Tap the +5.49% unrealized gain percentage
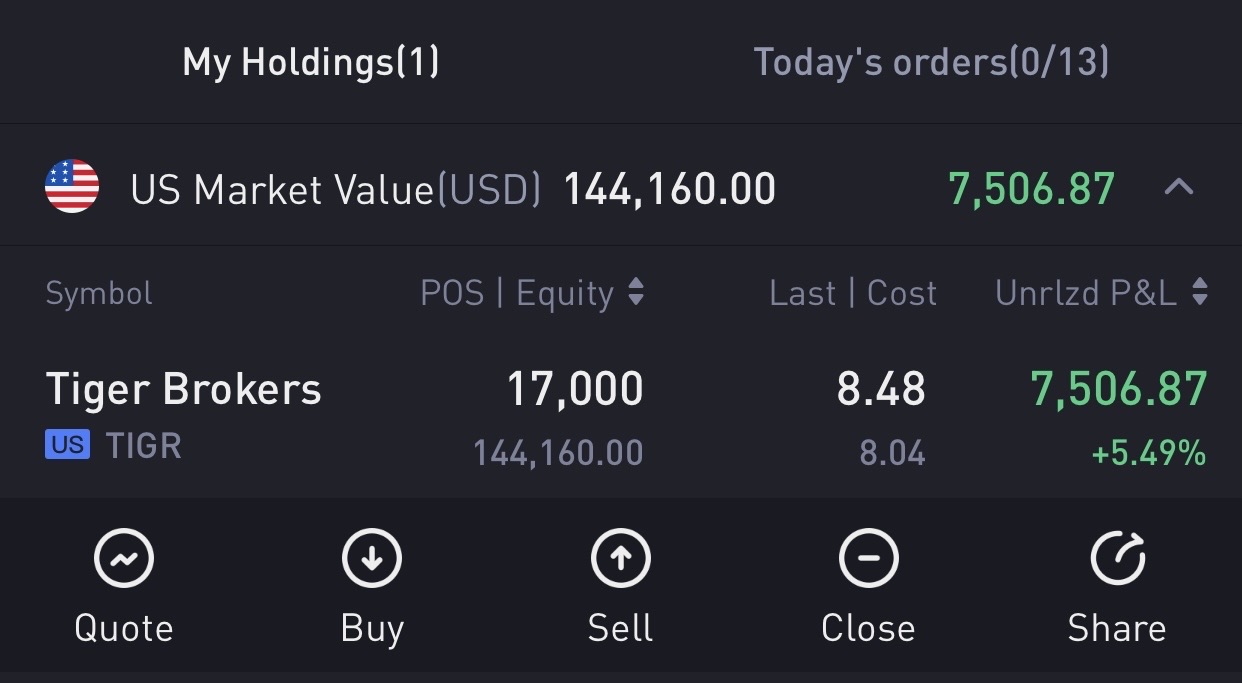Screen dimensions: 1242x683 coord(1149,454)
